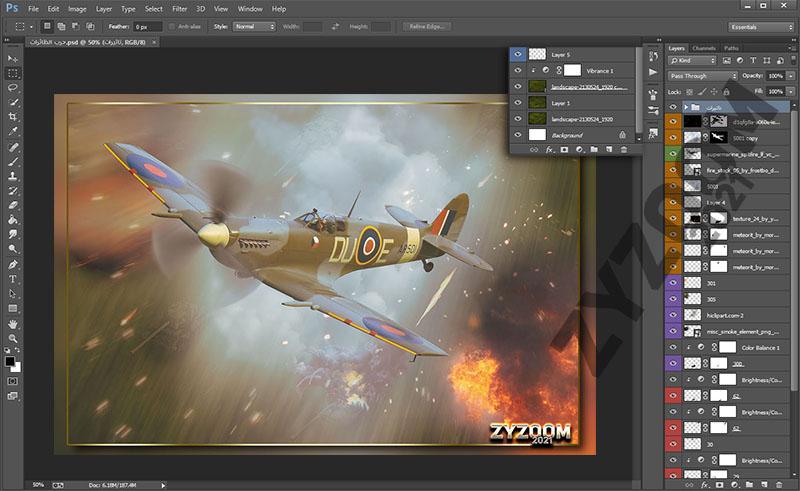Switch to the Channels tab

pyautogui.click(x=704, y=48)
